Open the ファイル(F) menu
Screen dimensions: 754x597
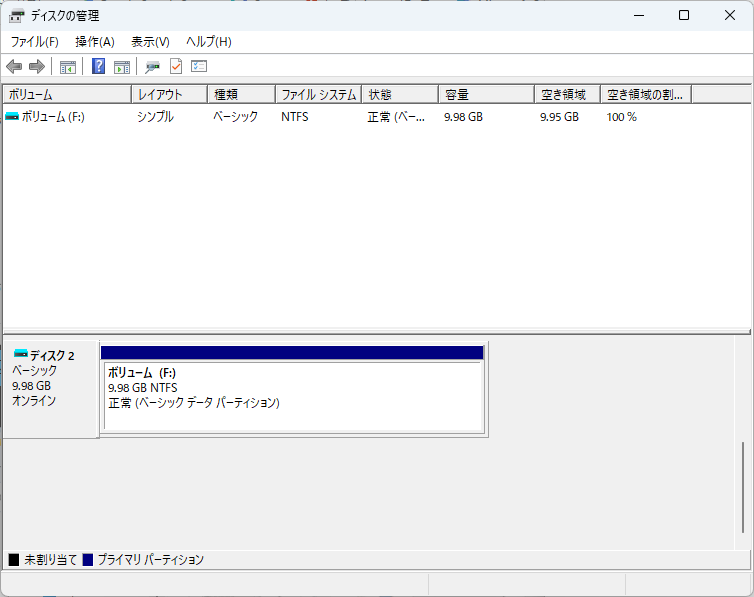(x=35, y=42)
